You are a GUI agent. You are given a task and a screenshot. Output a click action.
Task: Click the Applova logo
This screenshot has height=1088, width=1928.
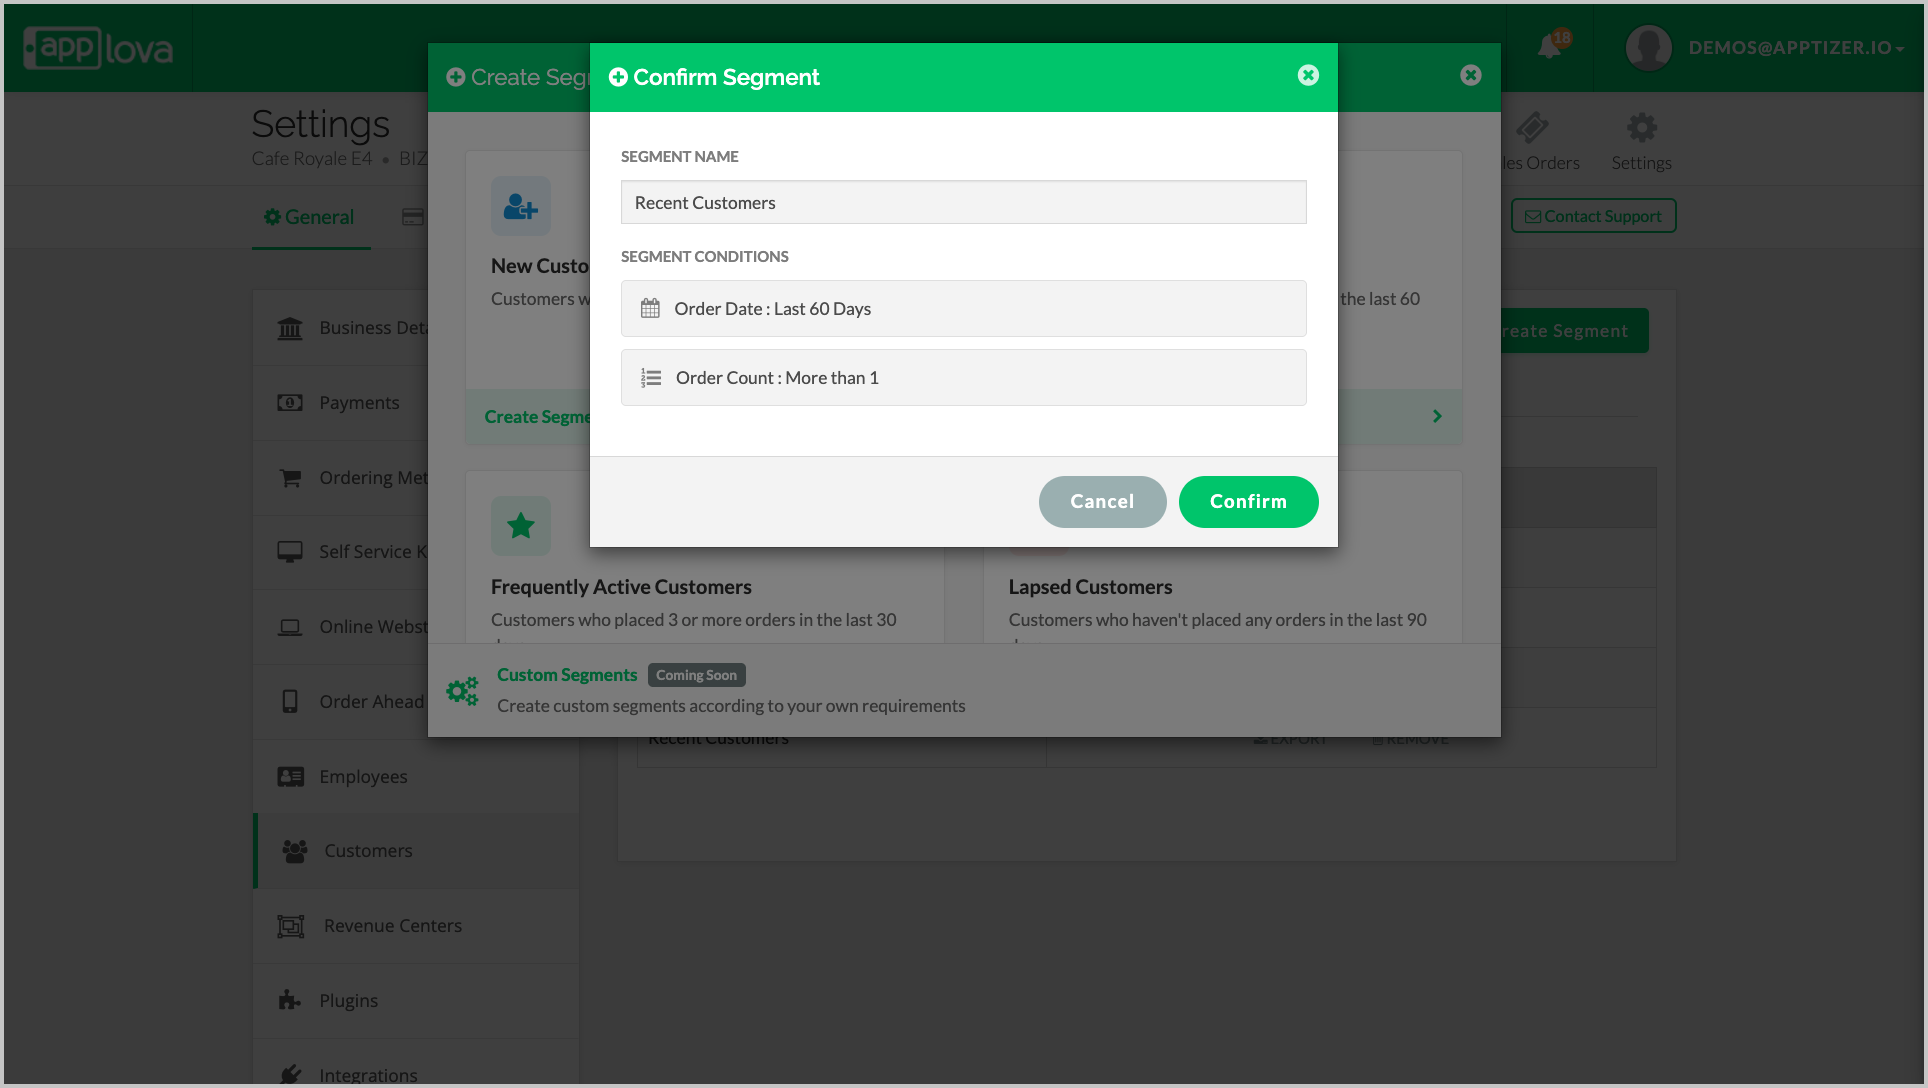(98, 48)
